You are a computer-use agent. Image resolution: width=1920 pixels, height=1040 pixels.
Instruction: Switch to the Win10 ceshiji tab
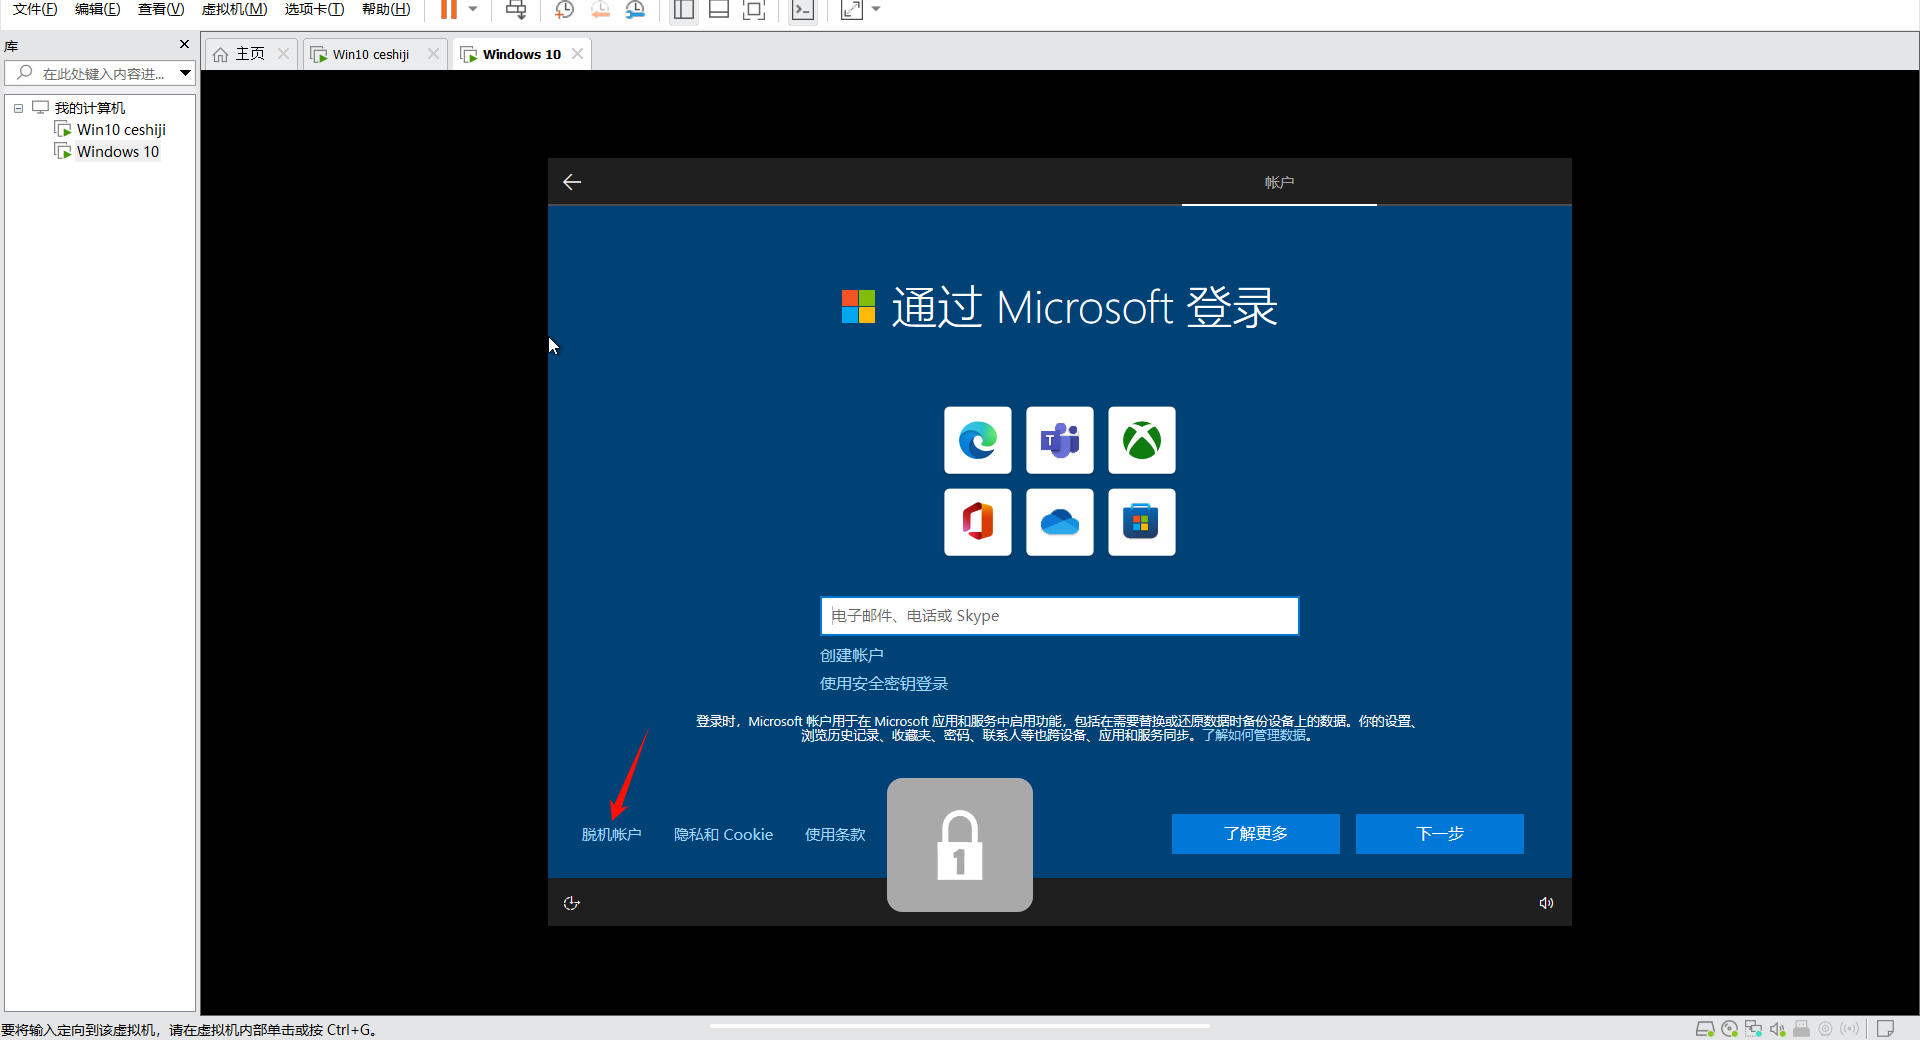[x=370, y=54]
